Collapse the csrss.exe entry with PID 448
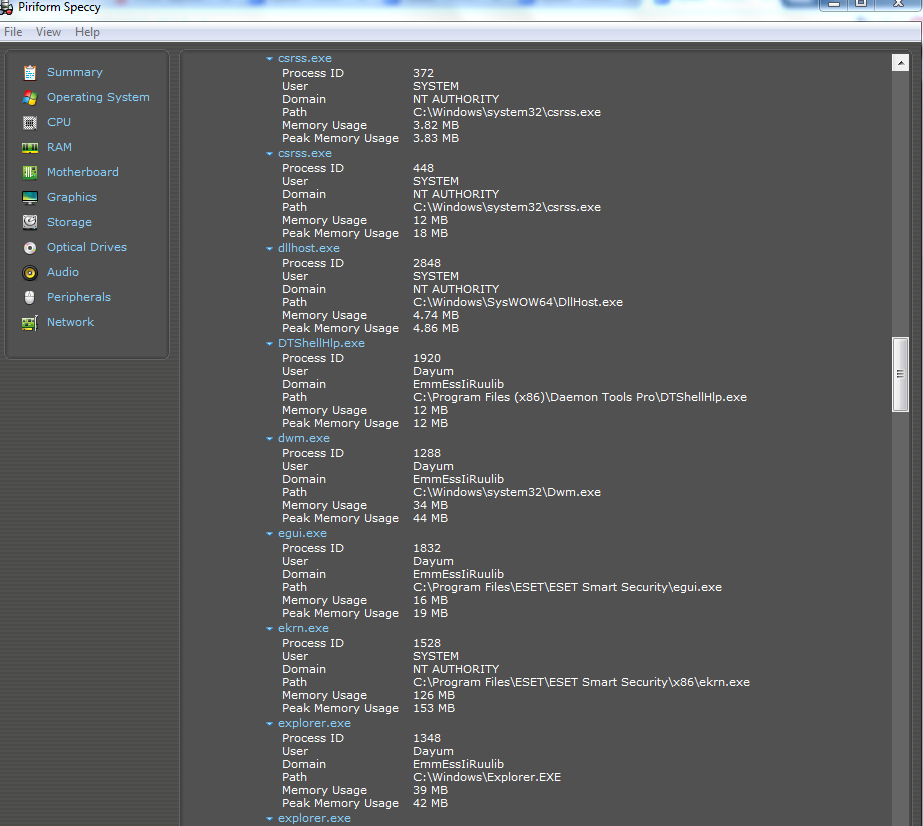This screenshot has height=826, width=923. coord(269,154)
